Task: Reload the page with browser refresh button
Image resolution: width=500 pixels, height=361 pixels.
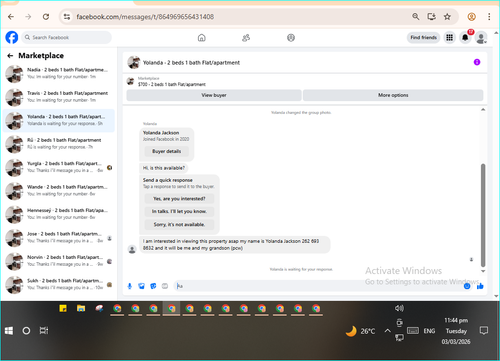Action: point(46,17)
